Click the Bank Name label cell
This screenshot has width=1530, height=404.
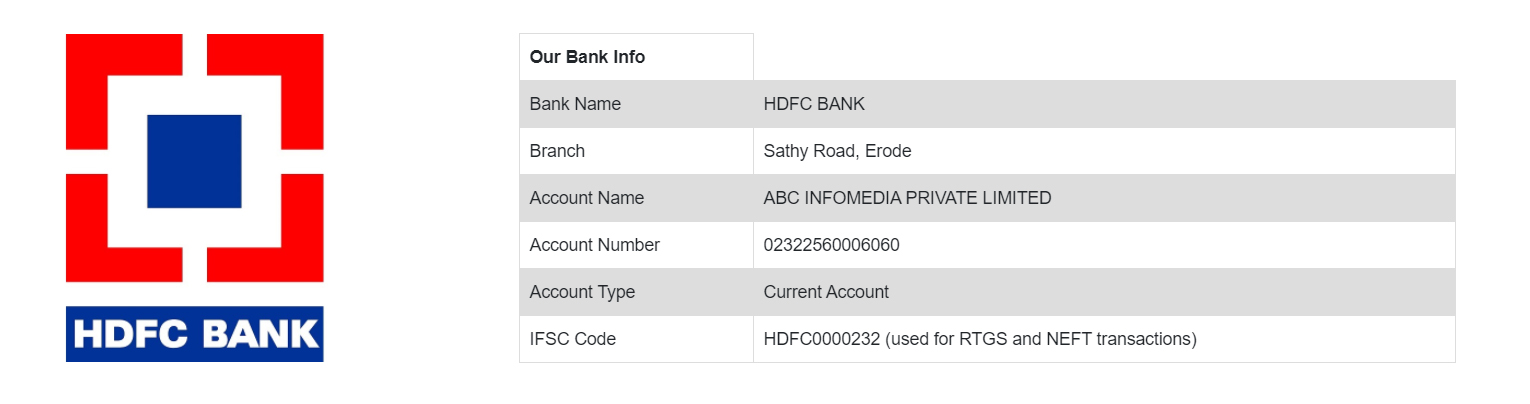pyautogui.click(x=636, y=104)
